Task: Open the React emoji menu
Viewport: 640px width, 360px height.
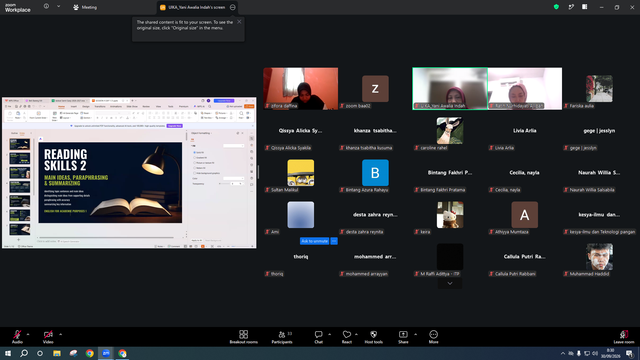Action: [x=347, y=337]
